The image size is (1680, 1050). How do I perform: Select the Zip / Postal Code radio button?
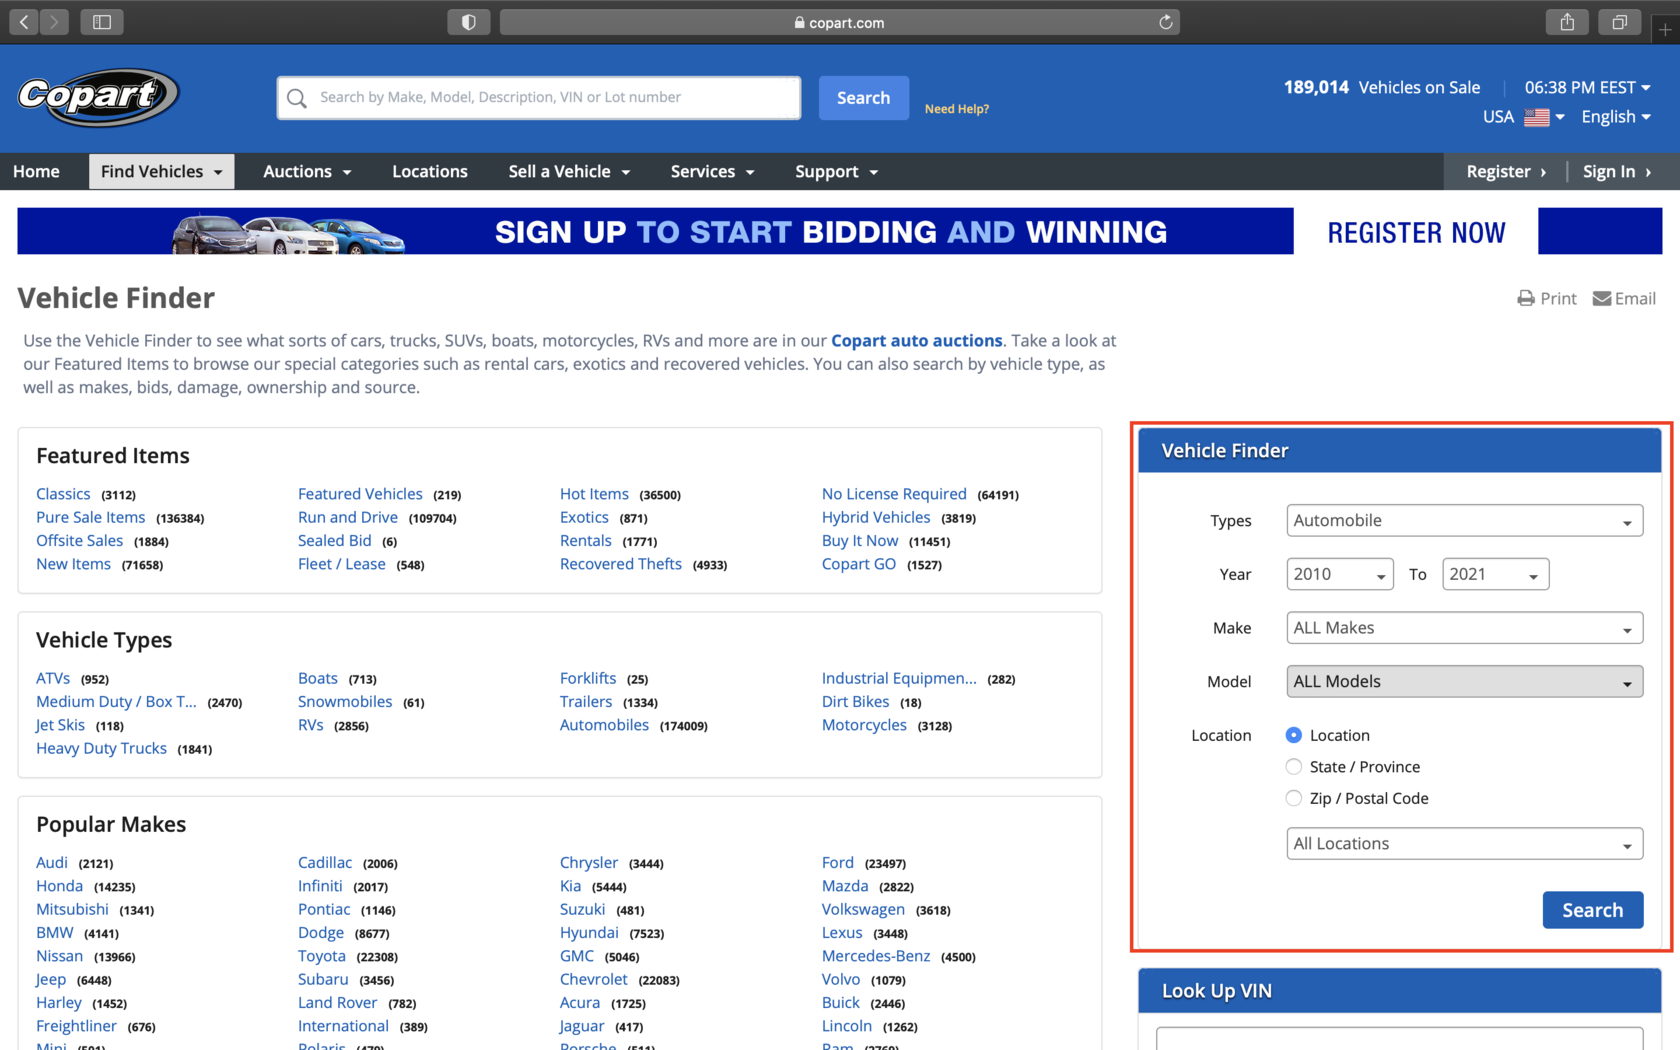1294,798
